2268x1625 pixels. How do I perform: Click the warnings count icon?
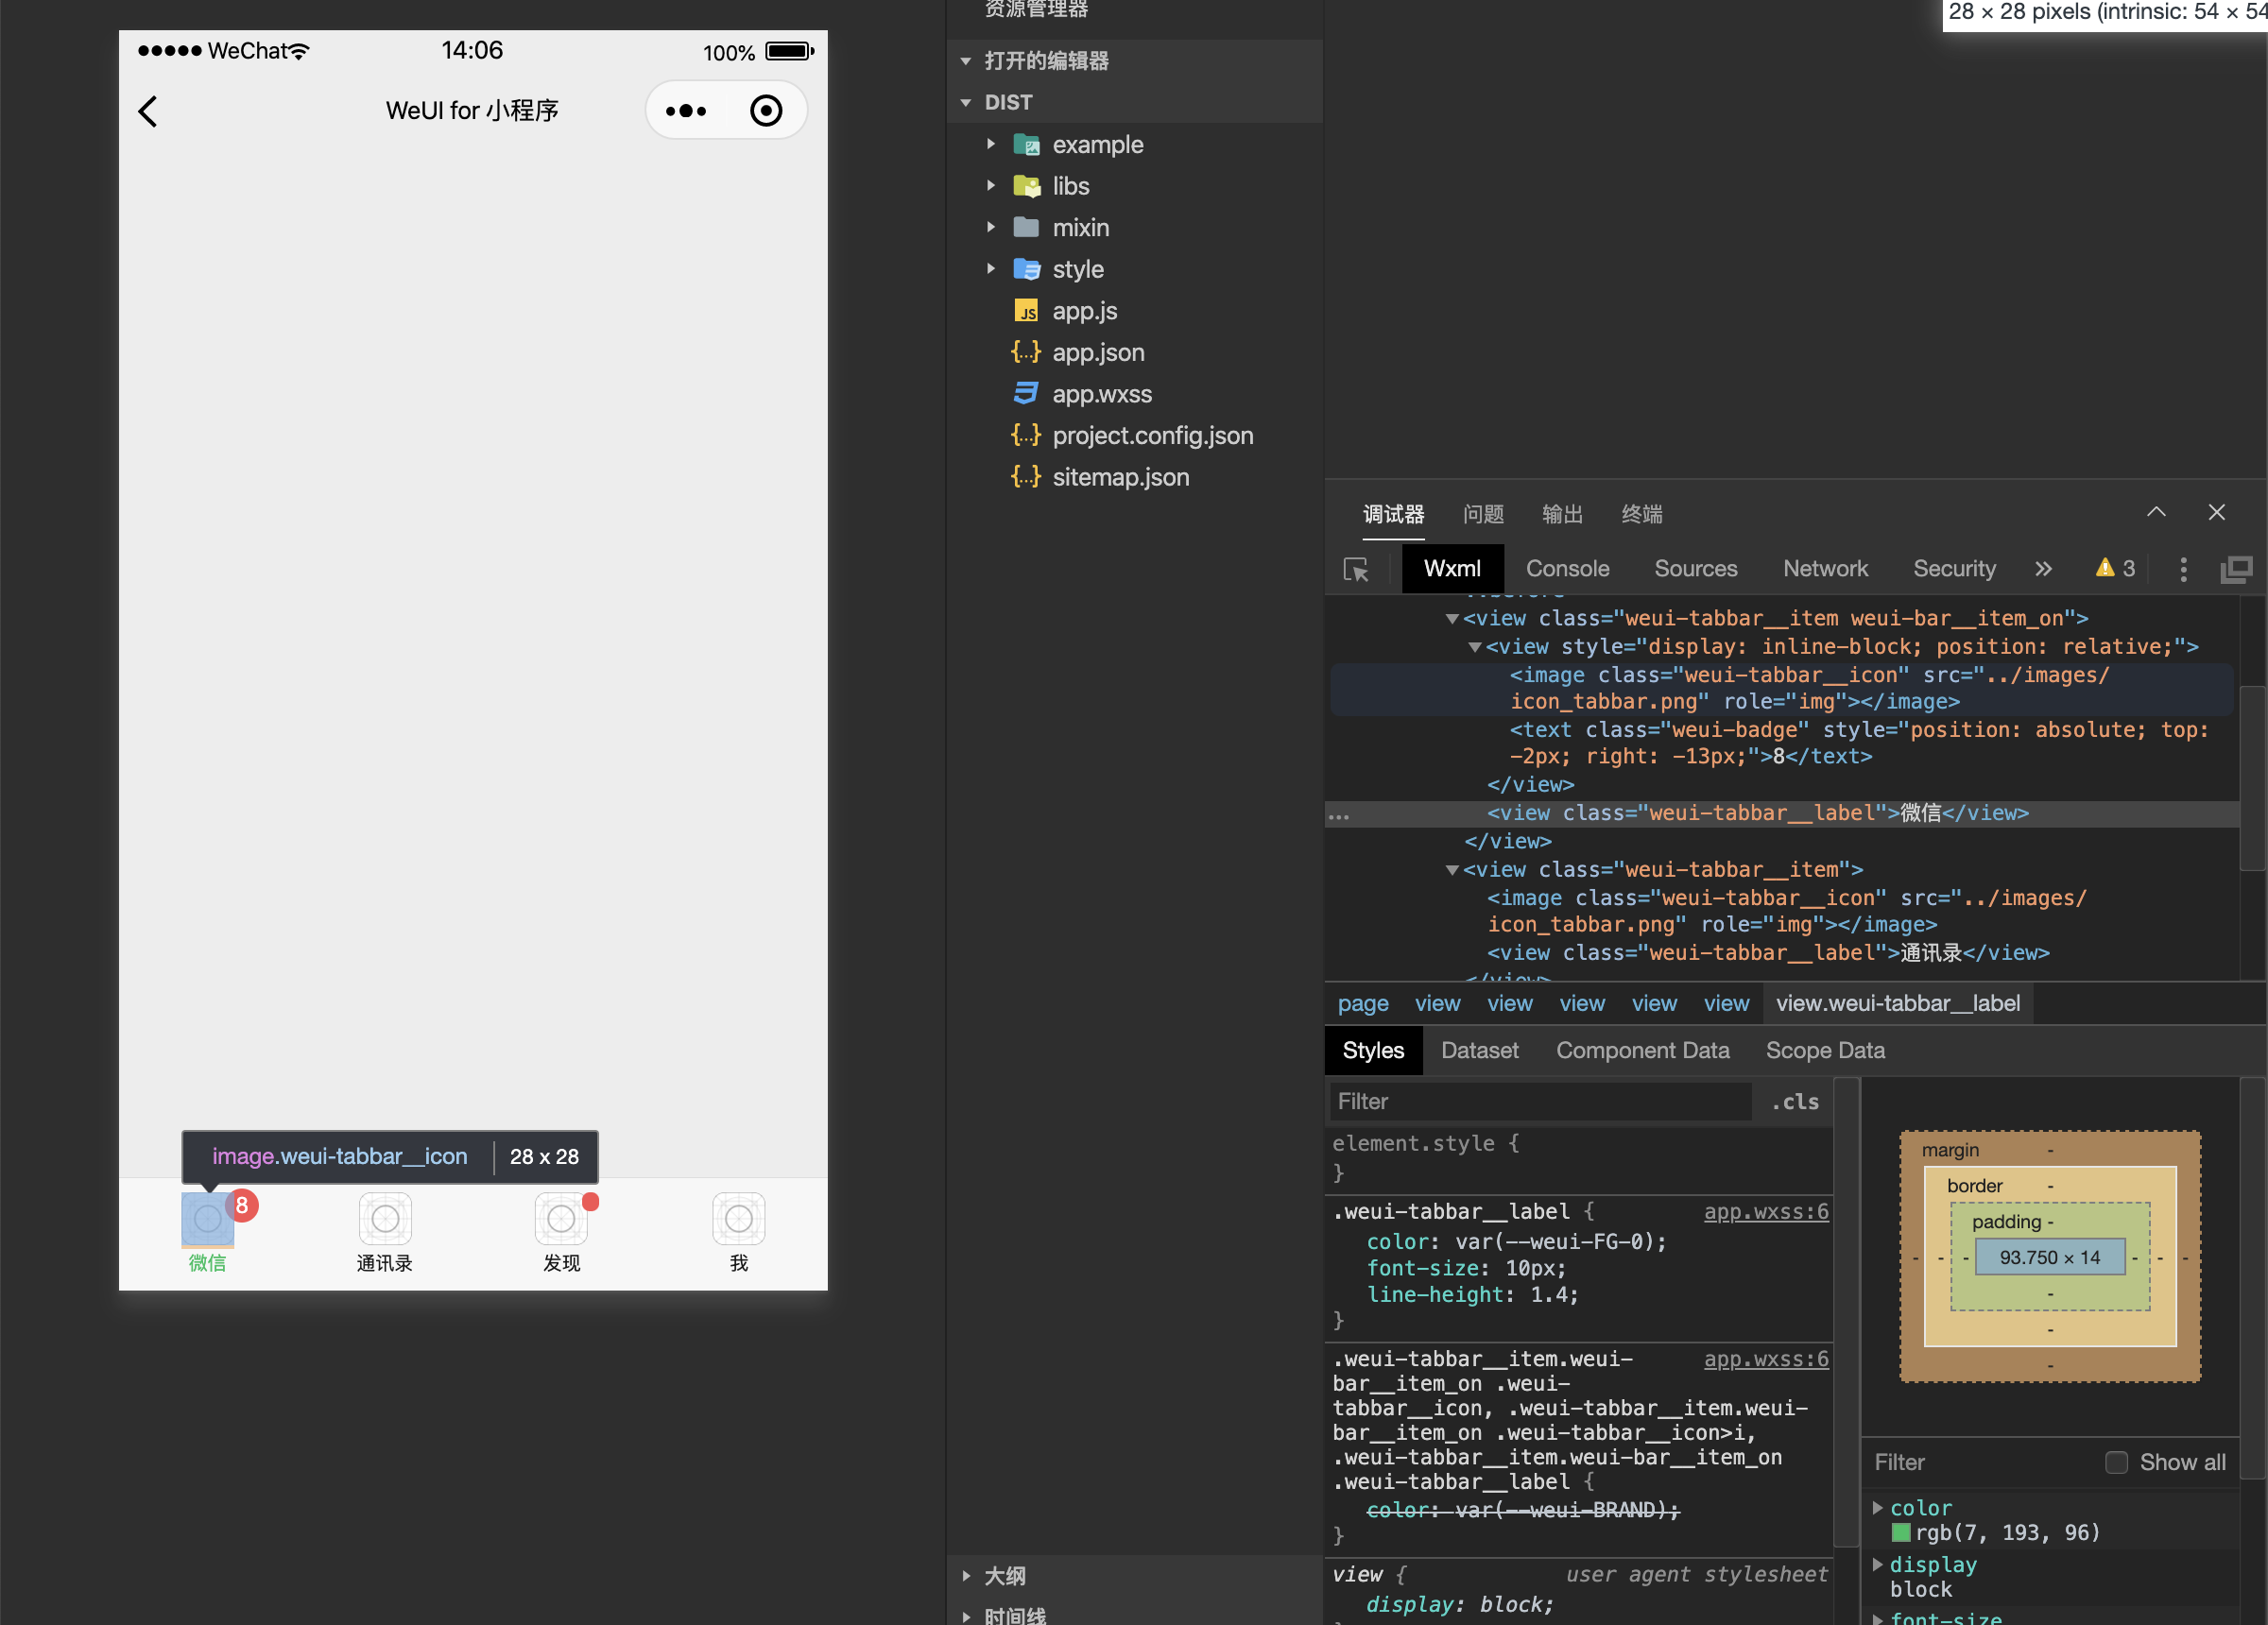tap(2115, 568)
